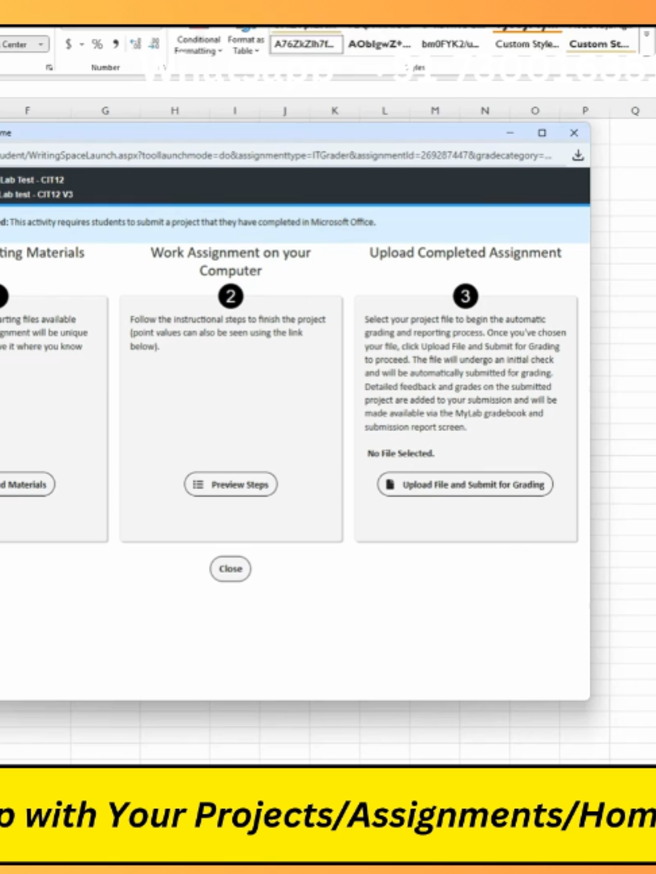Apply the bold AOblgwZ+ cell style
This screenshot has width=656, height=874.
380,44
